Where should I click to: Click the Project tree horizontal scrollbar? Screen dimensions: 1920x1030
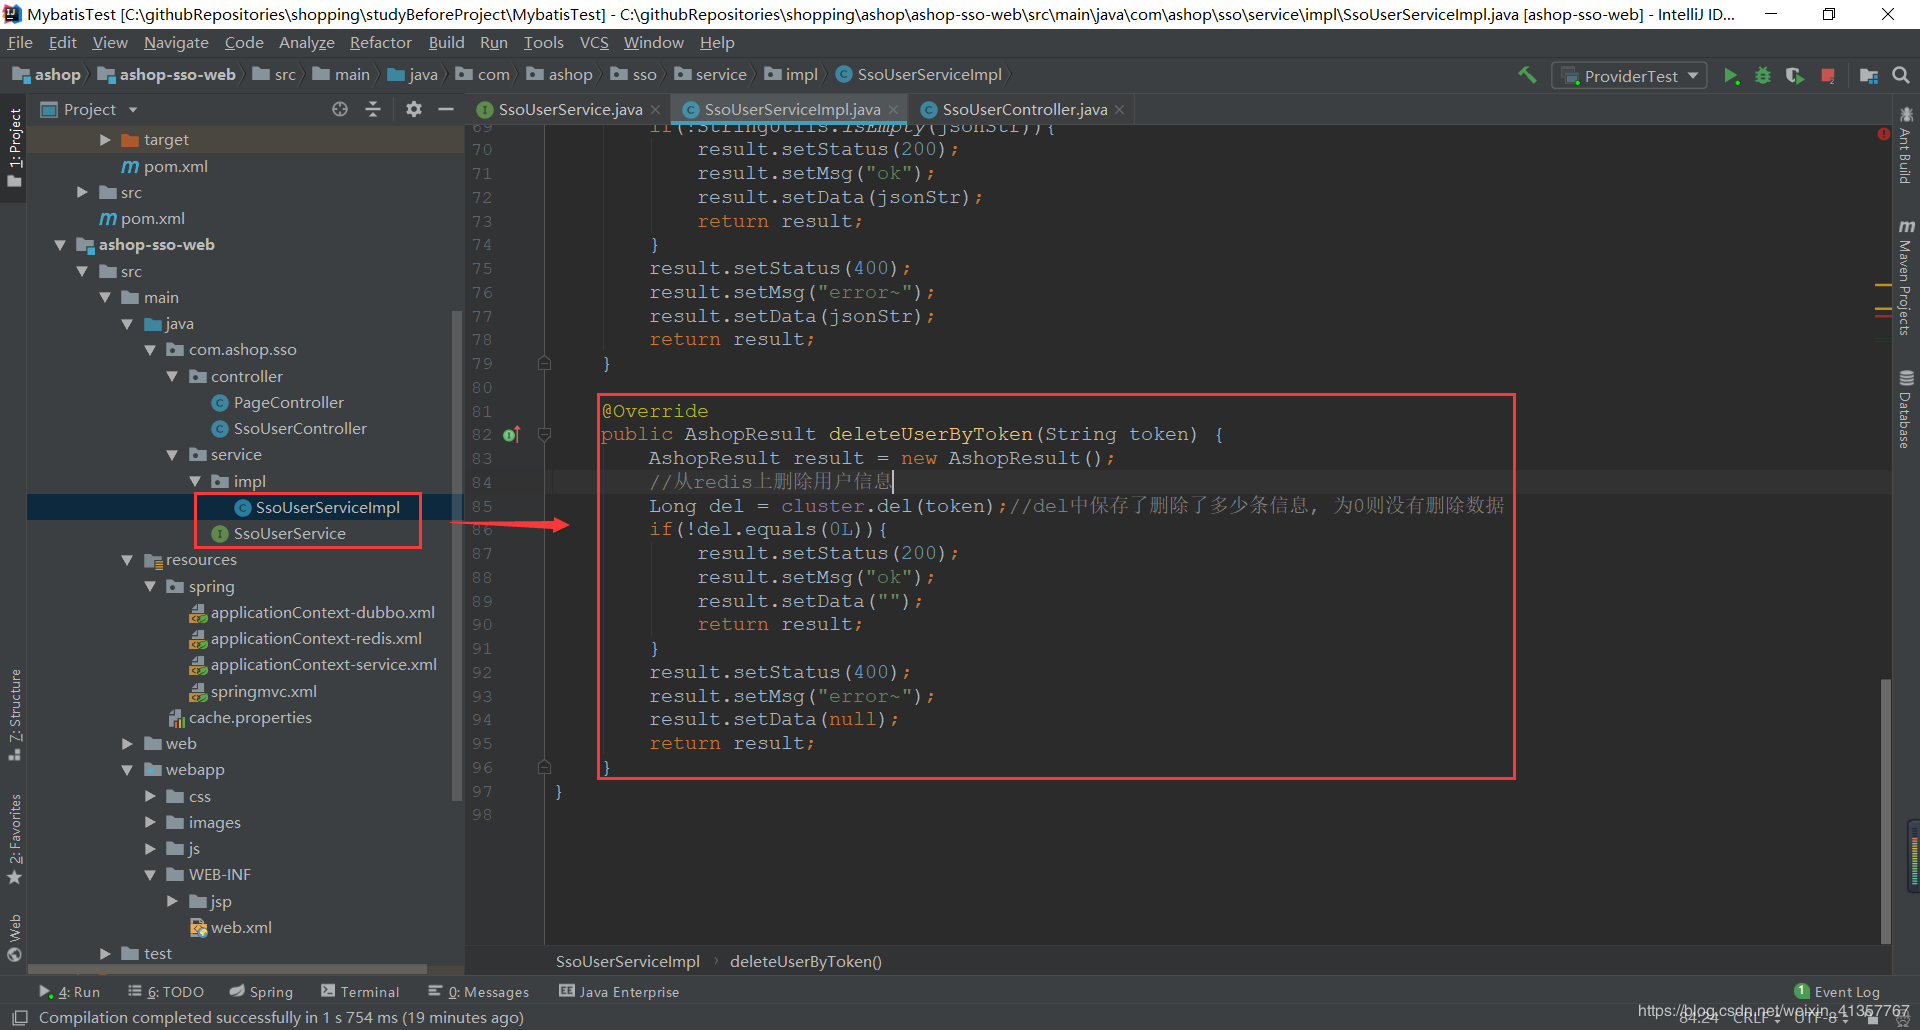[228, 969]
